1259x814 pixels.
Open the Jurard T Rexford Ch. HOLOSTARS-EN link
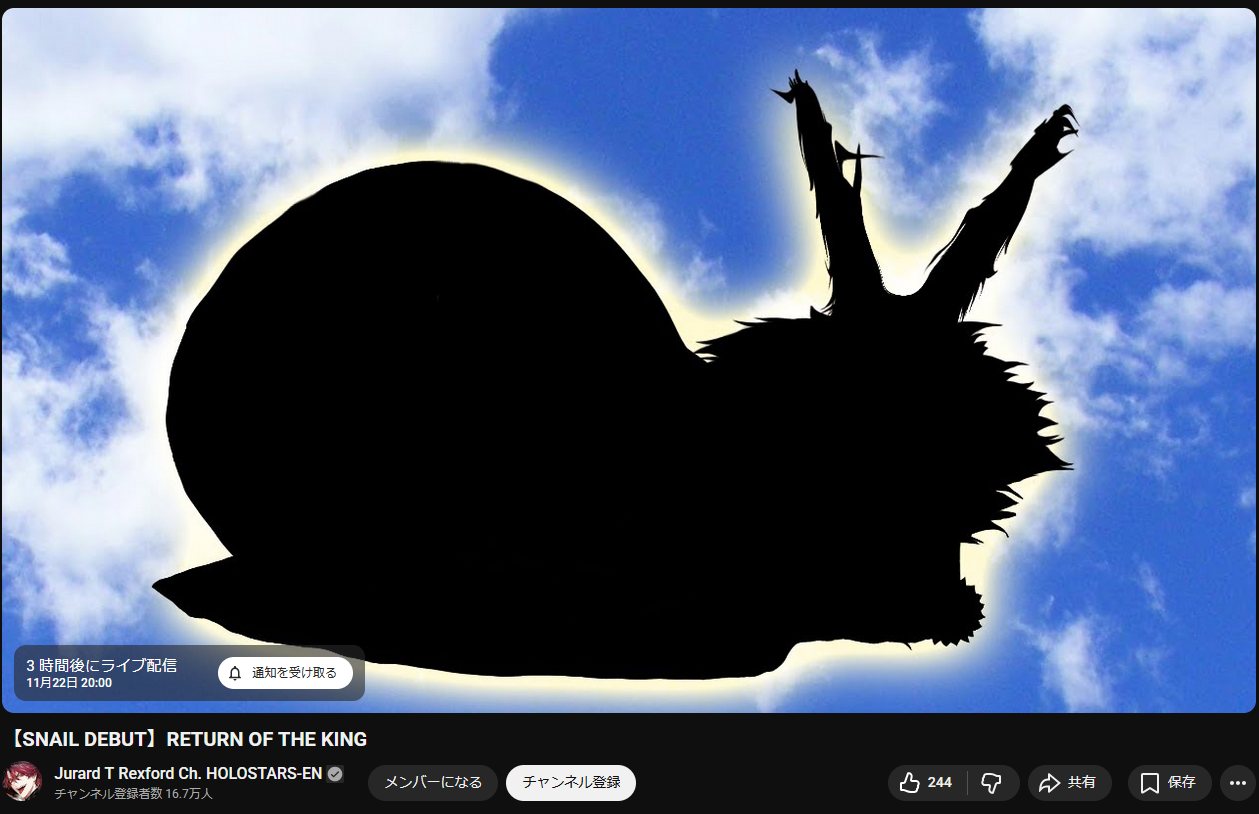pyautogui.click(x=188, y=773)
